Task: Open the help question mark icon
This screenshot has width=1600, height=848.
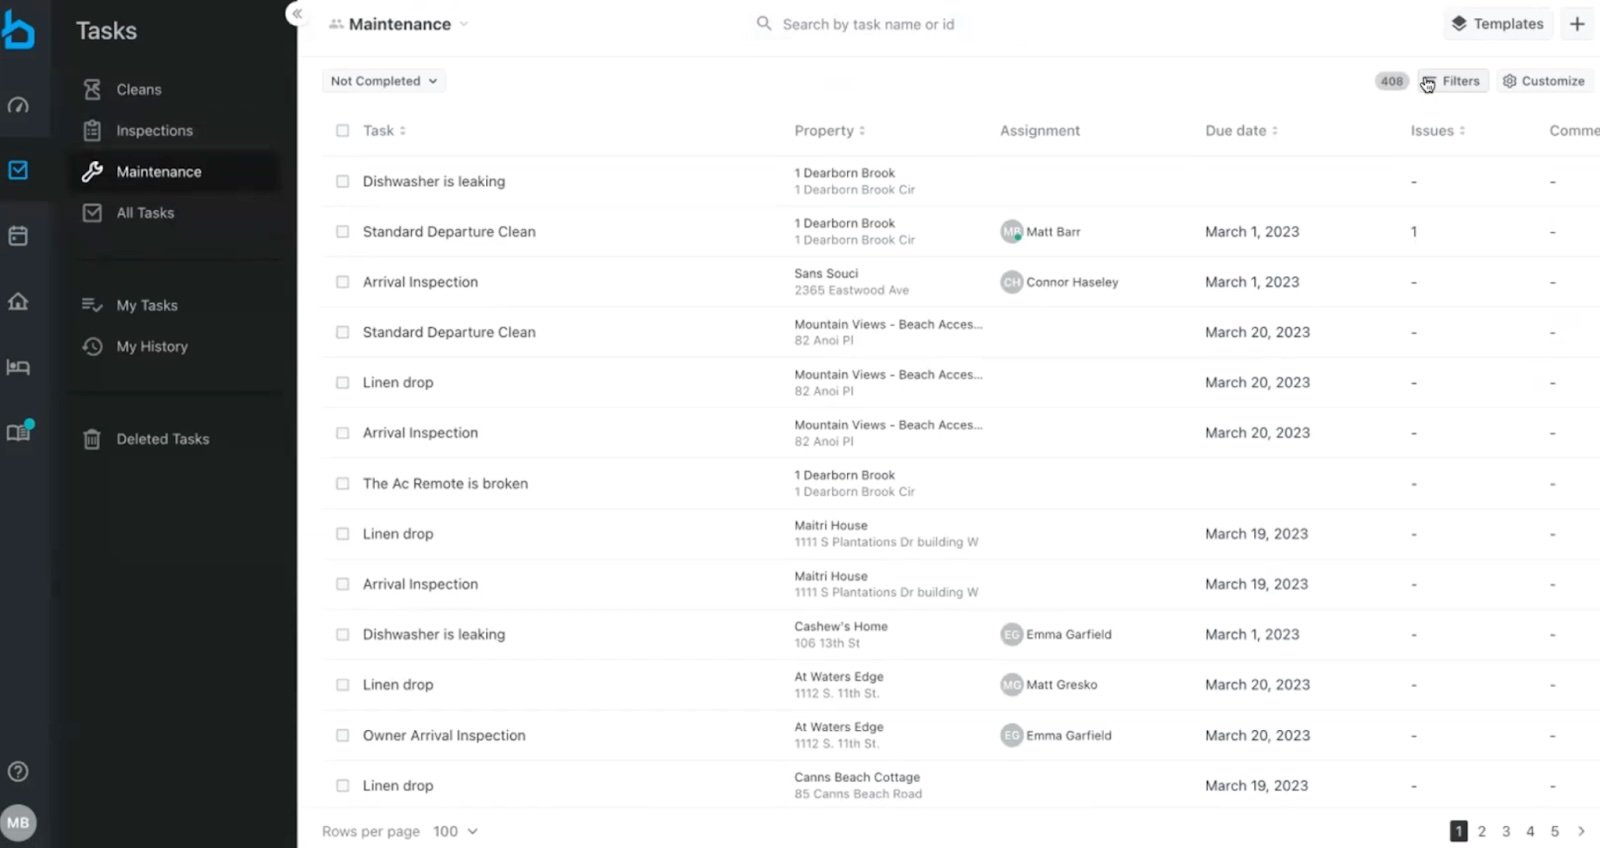Action: [18, 771]
